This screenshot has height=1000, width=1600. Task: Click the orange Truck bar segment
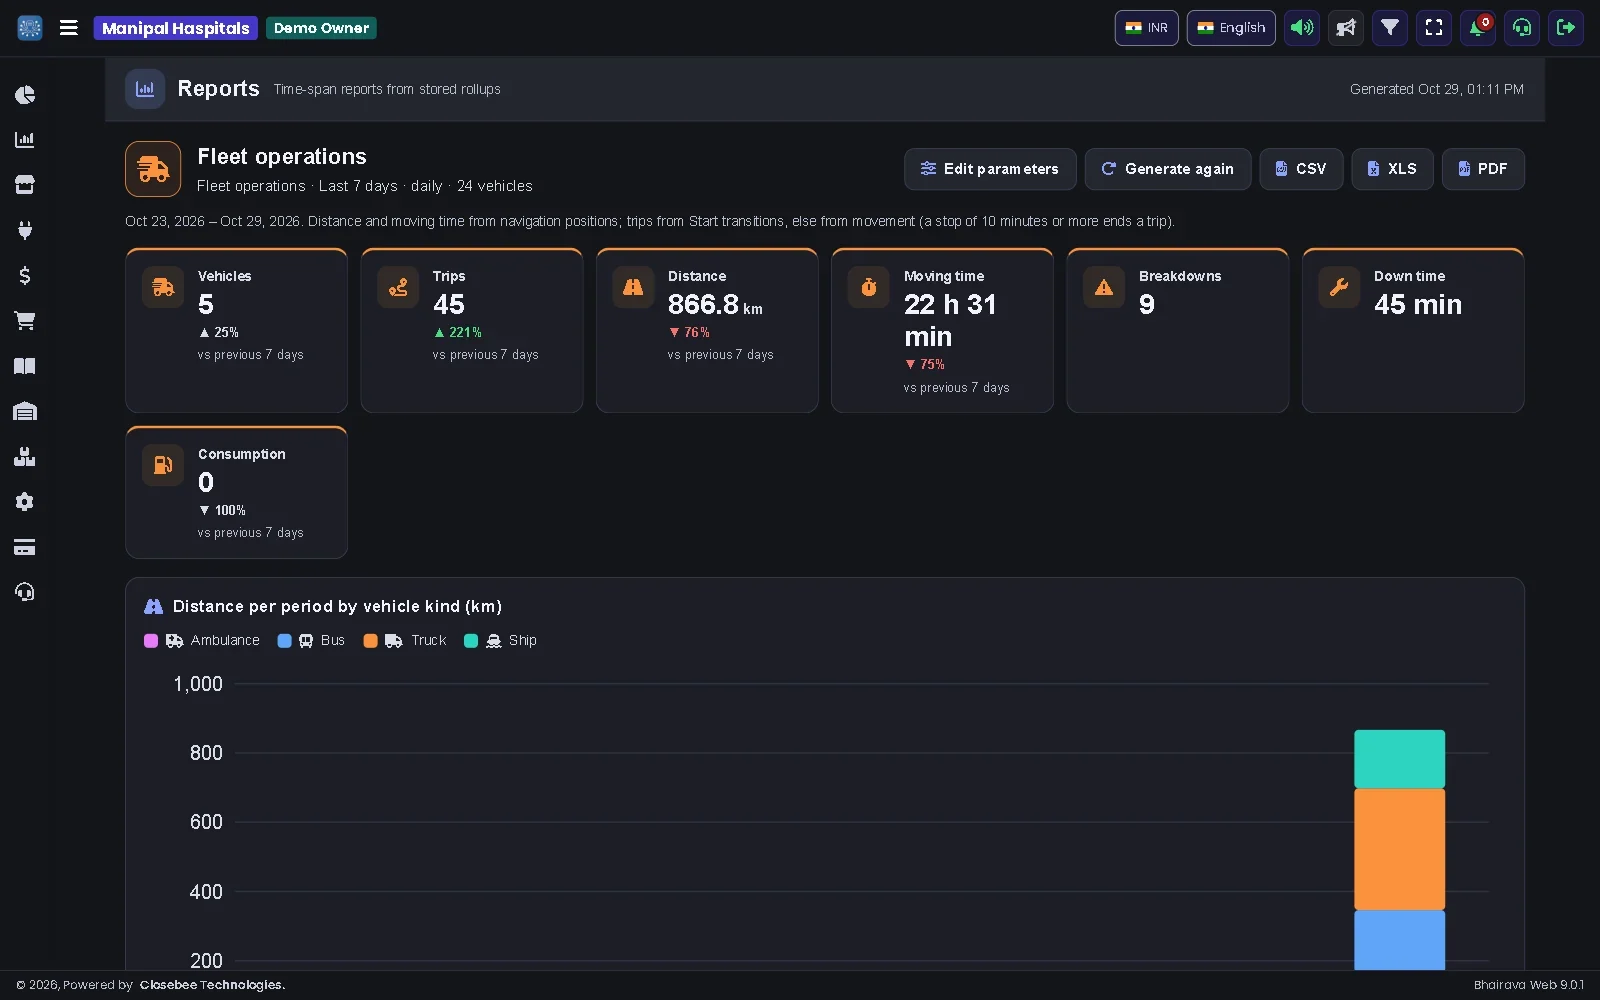pyautogui.click(x=1399, y=849)
